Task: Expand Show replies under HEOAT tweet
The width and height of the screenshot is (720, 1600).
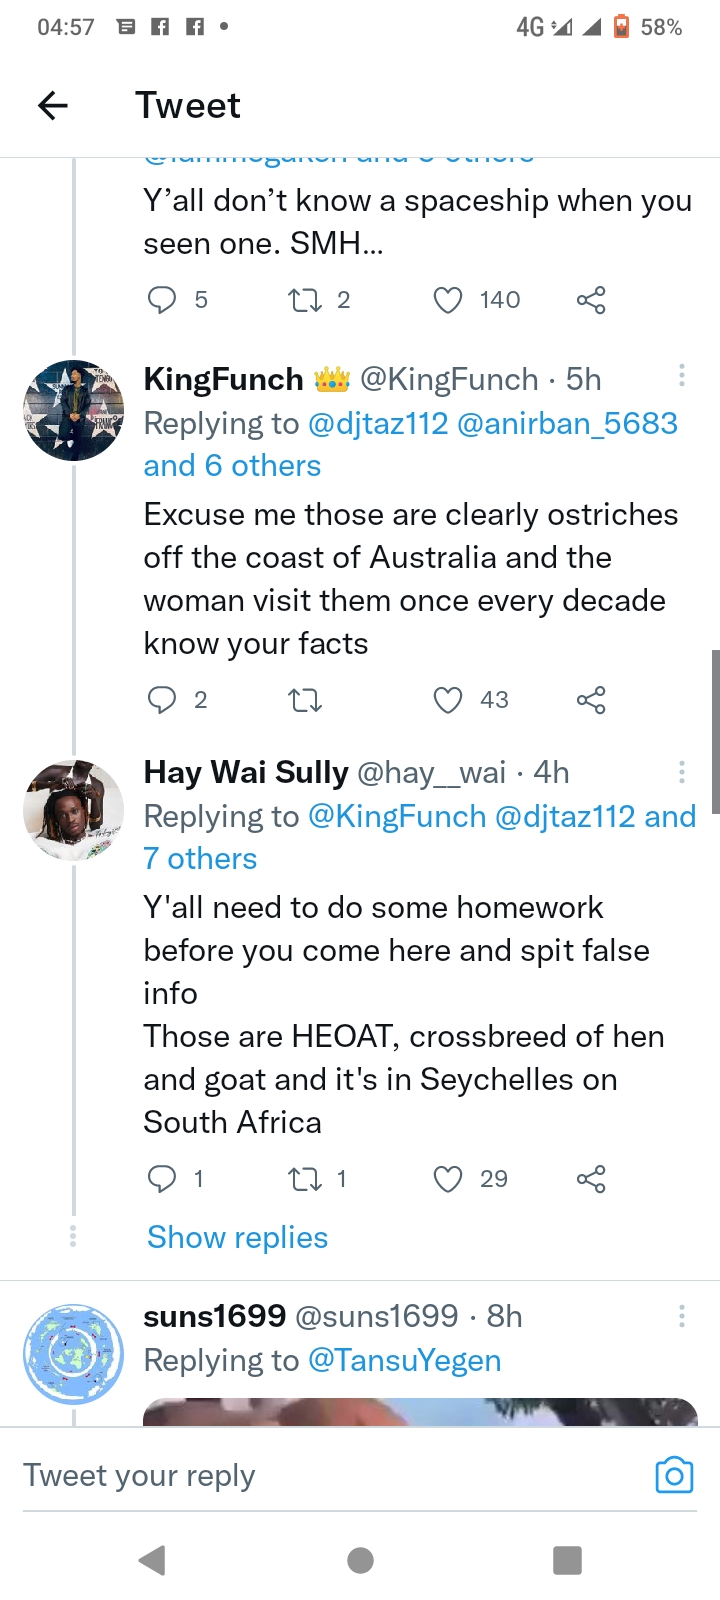Action: (237, 1237)
